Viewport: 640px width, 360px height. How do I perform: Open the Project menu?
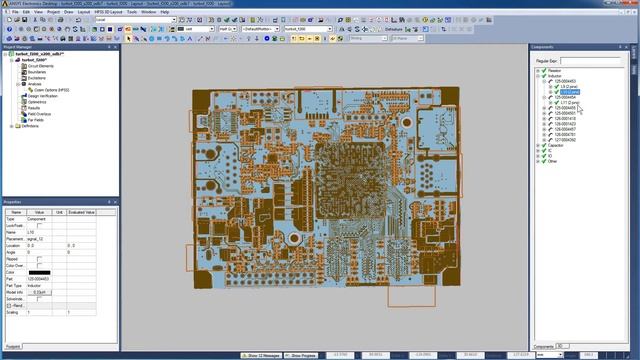tap(53, 12)
